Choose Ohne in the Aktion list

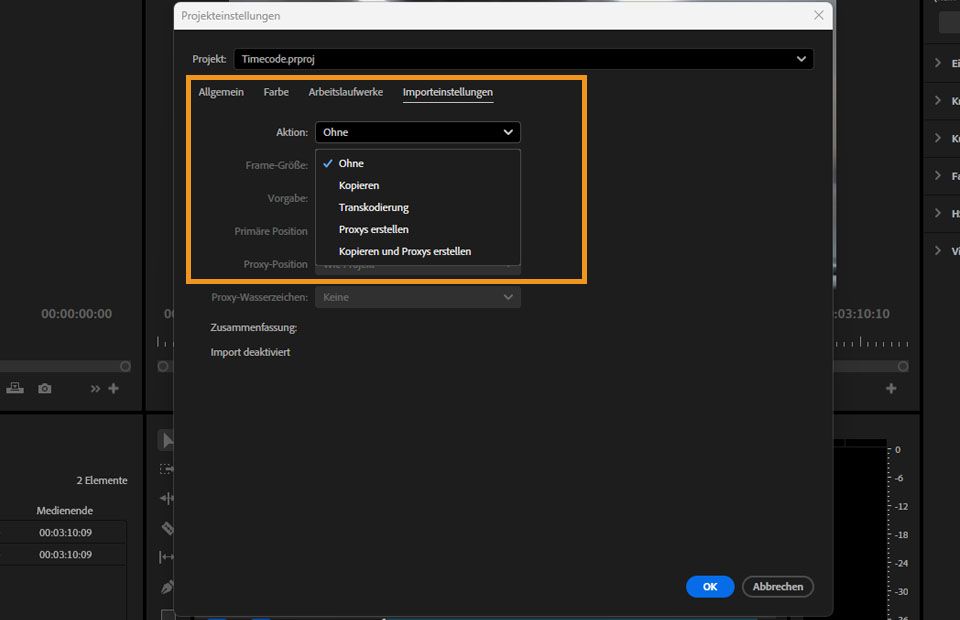point(418,163)
